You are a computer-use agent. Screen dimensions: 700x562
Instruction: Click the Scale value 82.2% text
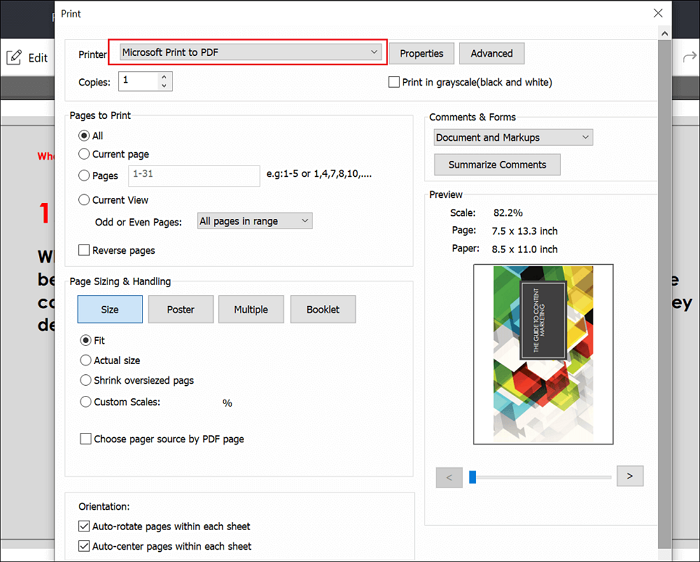(508, 213)
